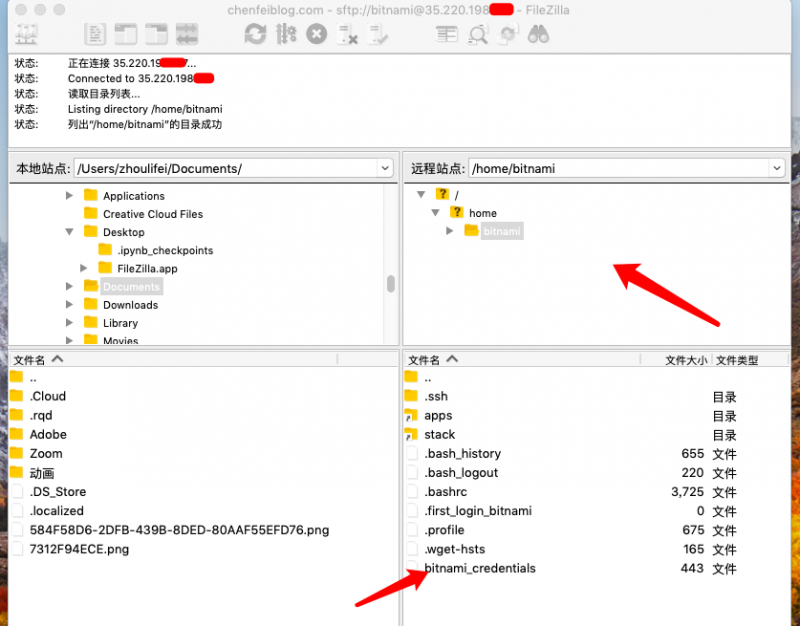Viewport: 800px width, 626px height.
Task: Click the table-rows list toolbar icon
Action: point(447,35)
